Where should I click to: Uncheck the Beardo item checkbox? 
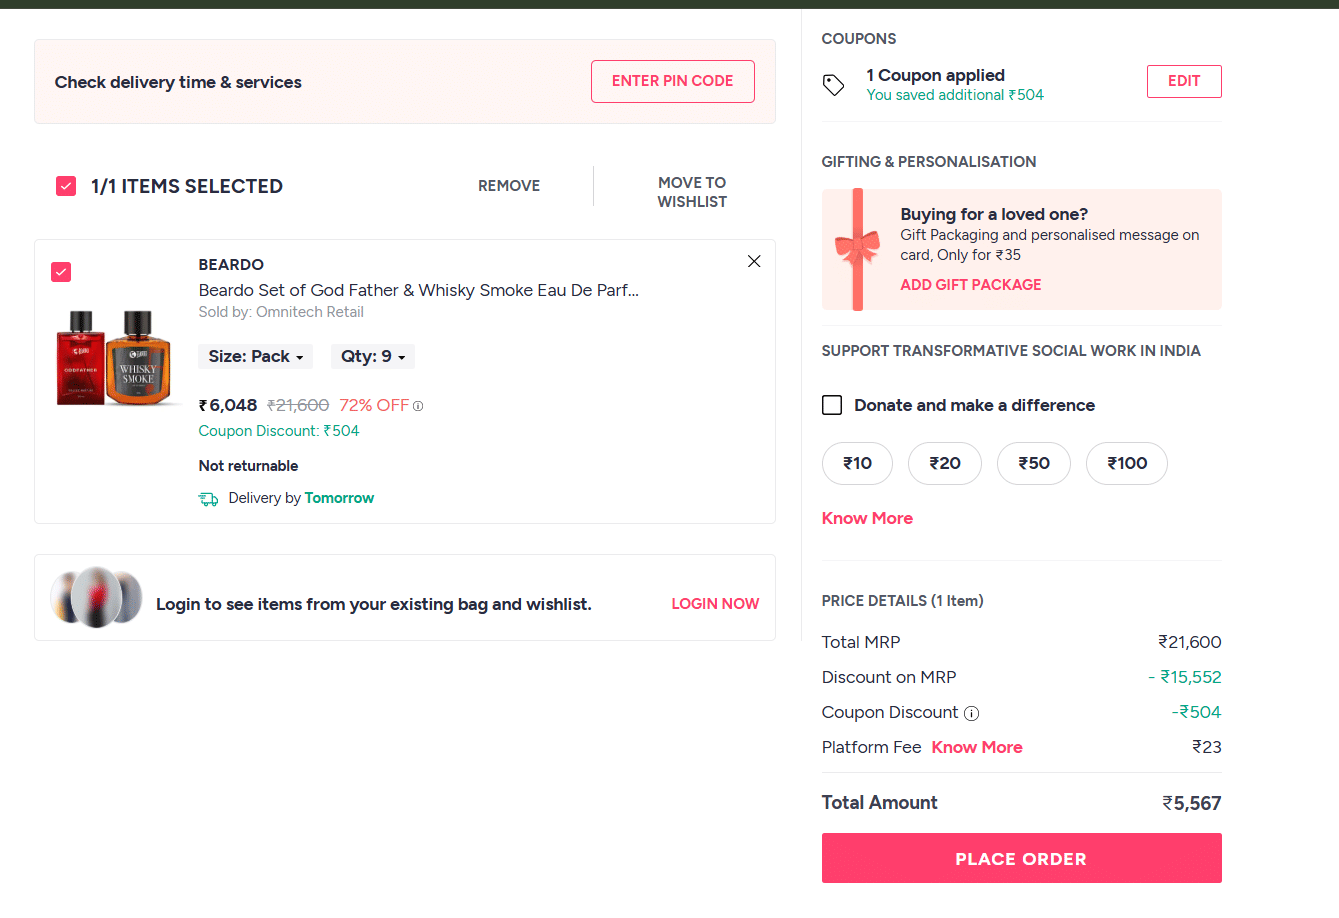(x=61, y=272)
